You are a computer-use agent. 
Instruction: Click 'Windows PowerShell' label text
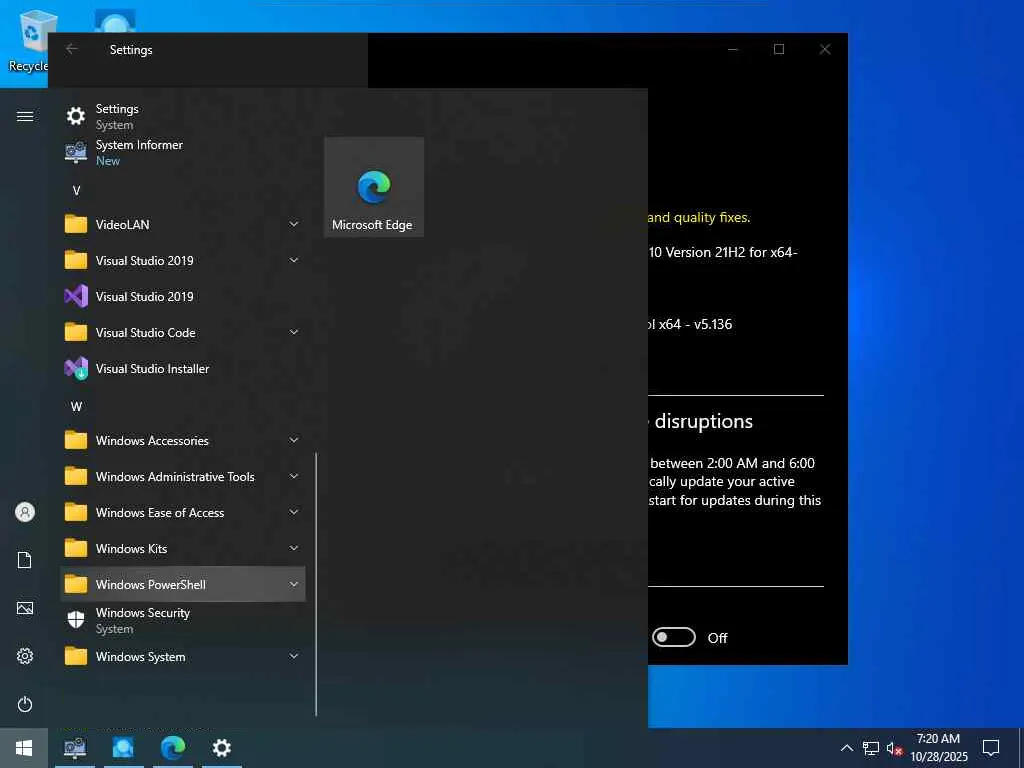tap(151, 584)
